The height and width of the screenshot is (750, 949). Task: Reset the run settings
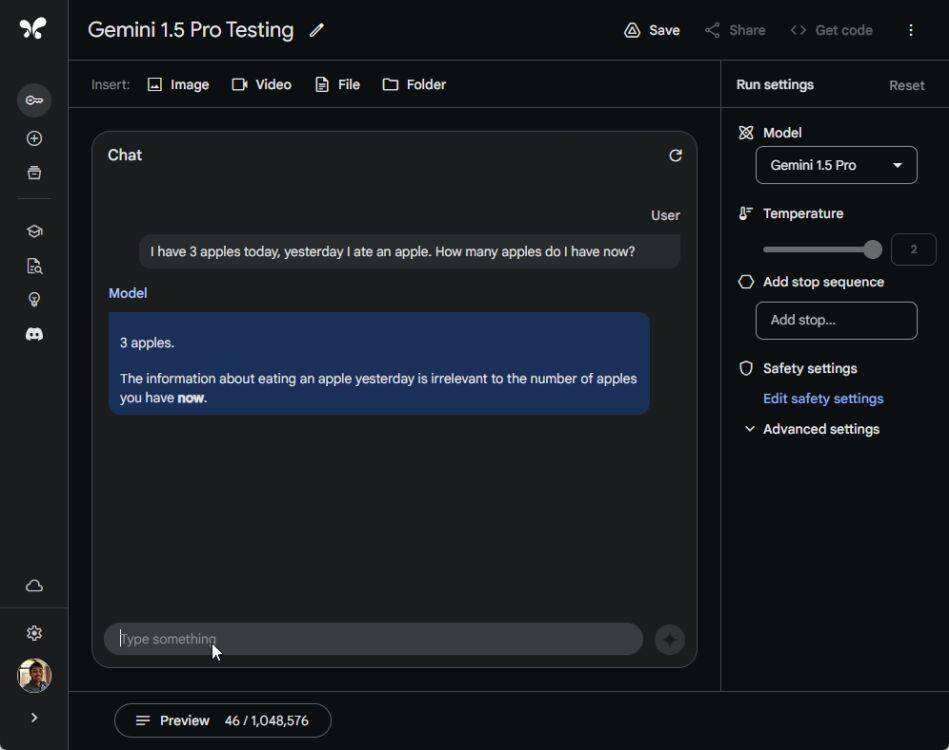(x=907, y=85)
